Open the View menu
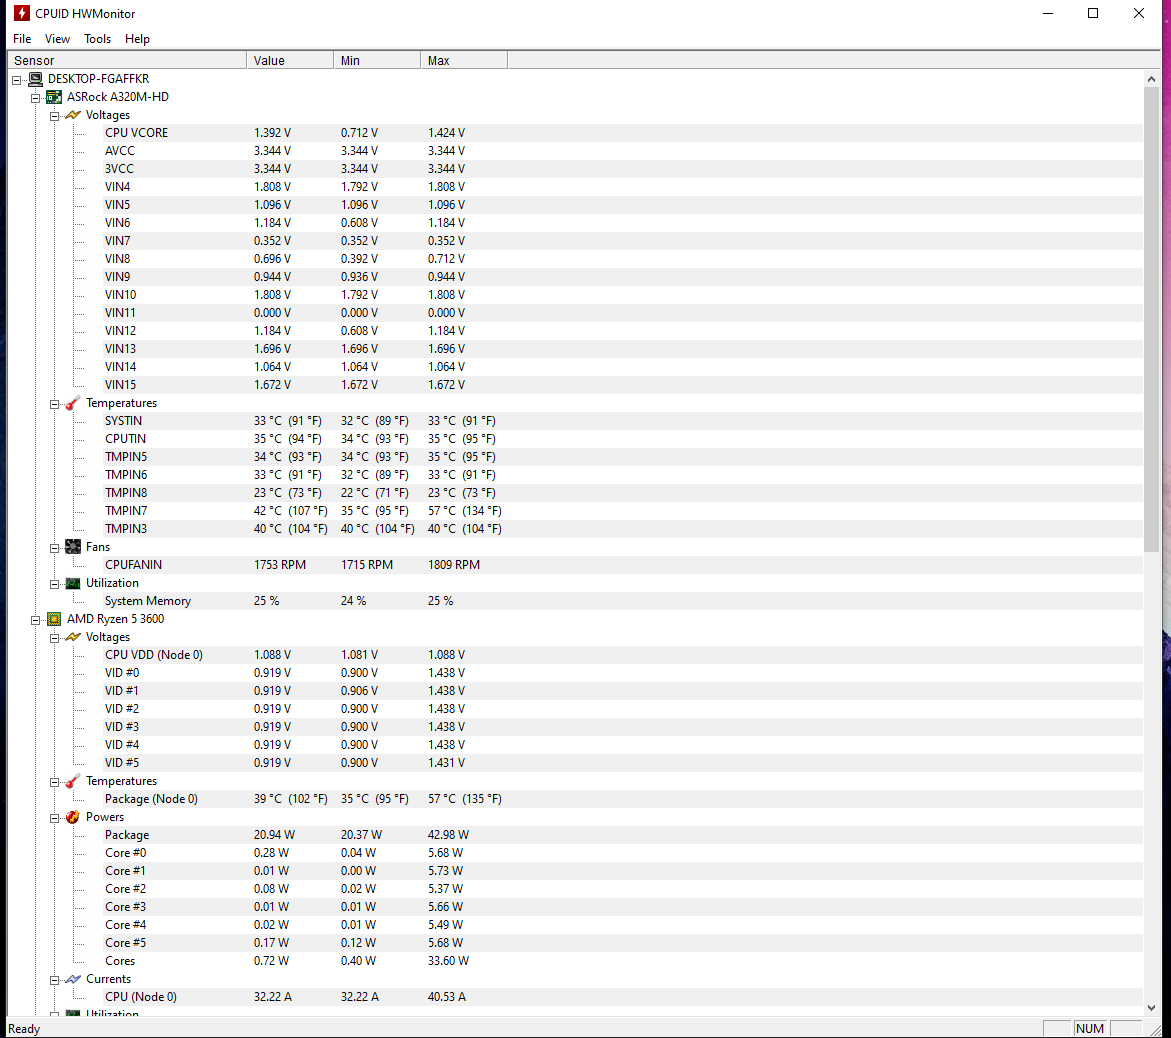1171x1038 pixels. tap(57, 39)
